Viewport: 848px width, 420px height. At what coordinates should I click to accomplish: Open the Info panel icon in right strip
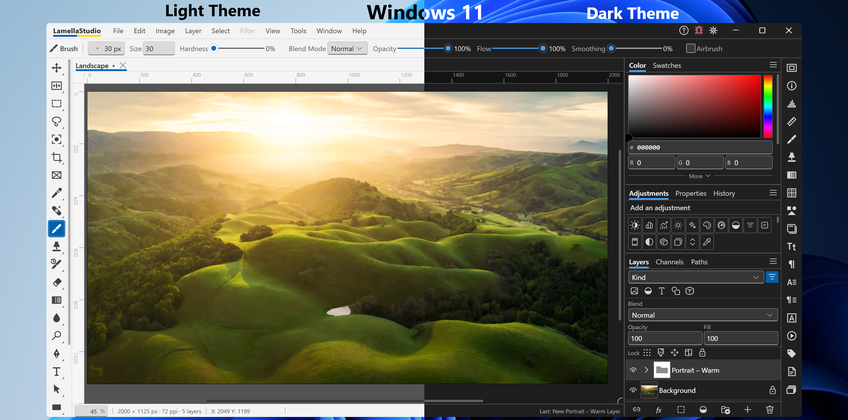click(792, 86)
